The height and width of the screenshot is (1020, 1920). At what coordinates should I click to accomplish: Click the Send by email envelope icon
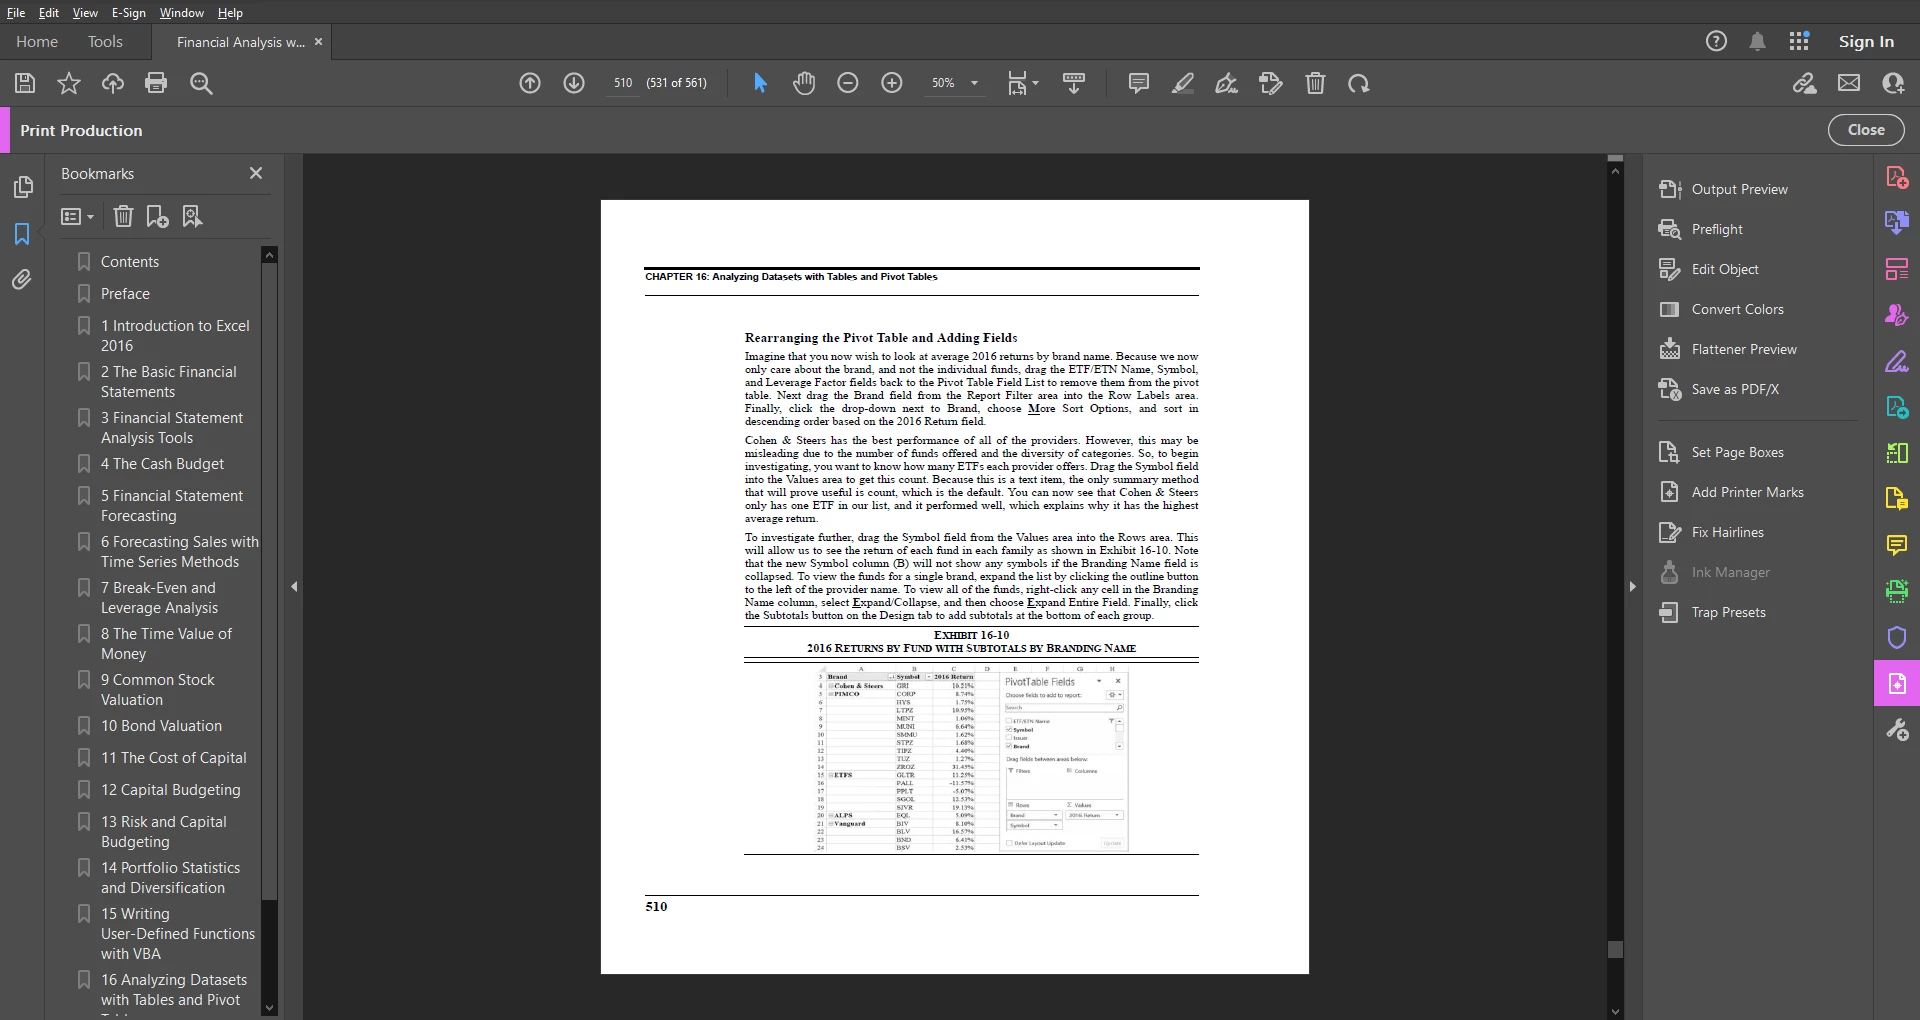coord(1849,83)
